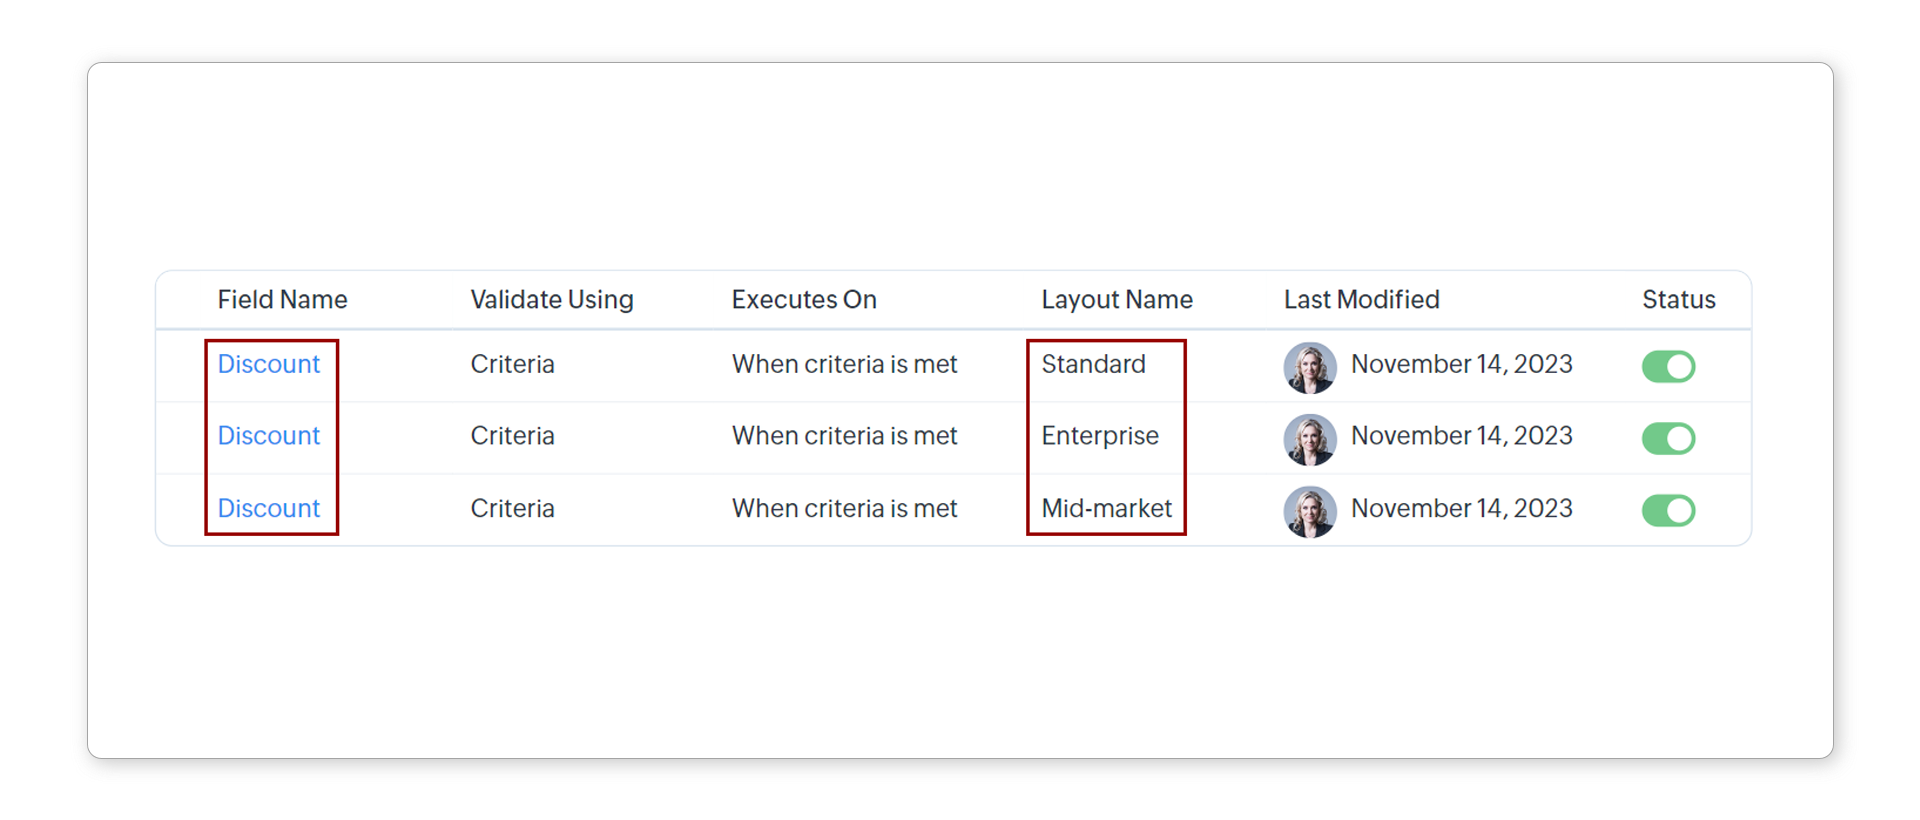Image resolution: width=1920 pixels, height=820 pixels.
Task: Click November 14, 2023 date in Mid-market row
Action: tap(1461, 508)
